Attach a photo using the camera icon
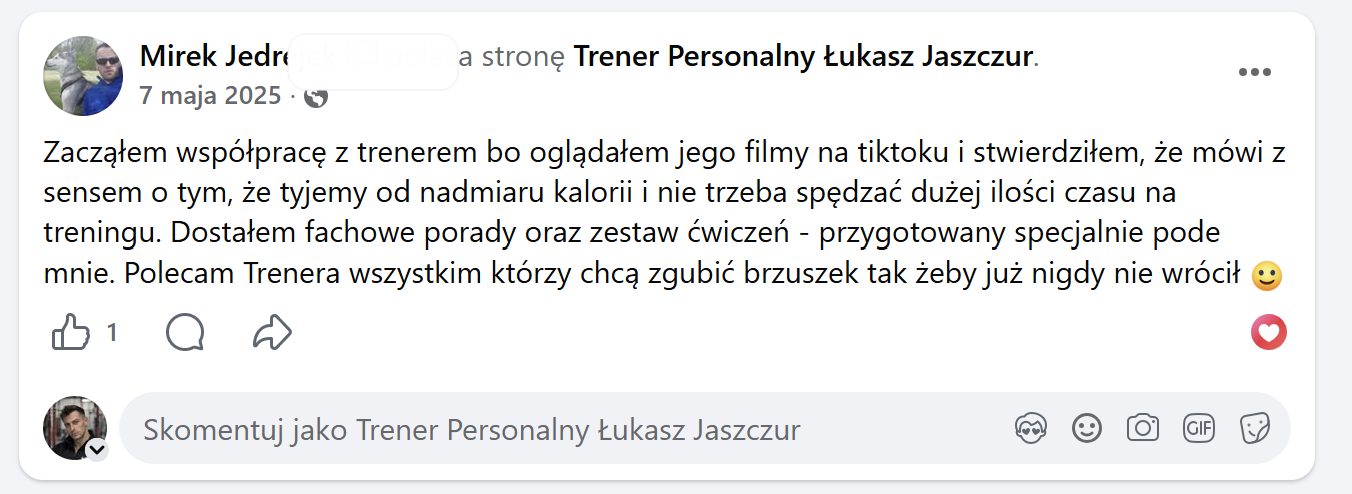This screenshot has width=1352, height=494. (x=1142, y=429)
